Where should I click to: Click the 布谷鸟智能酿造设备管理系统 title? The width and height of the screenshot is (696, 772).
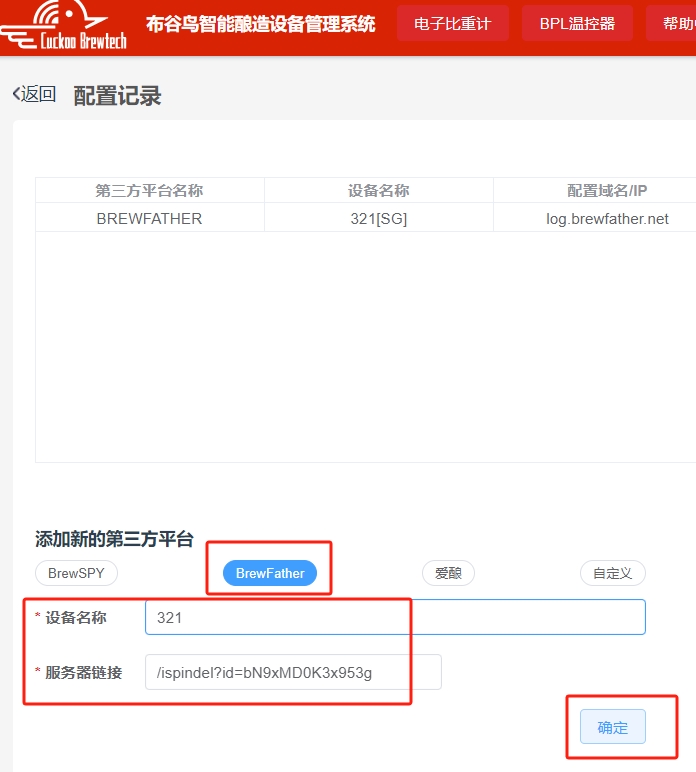pyautogui.click(x=260, y=24)
